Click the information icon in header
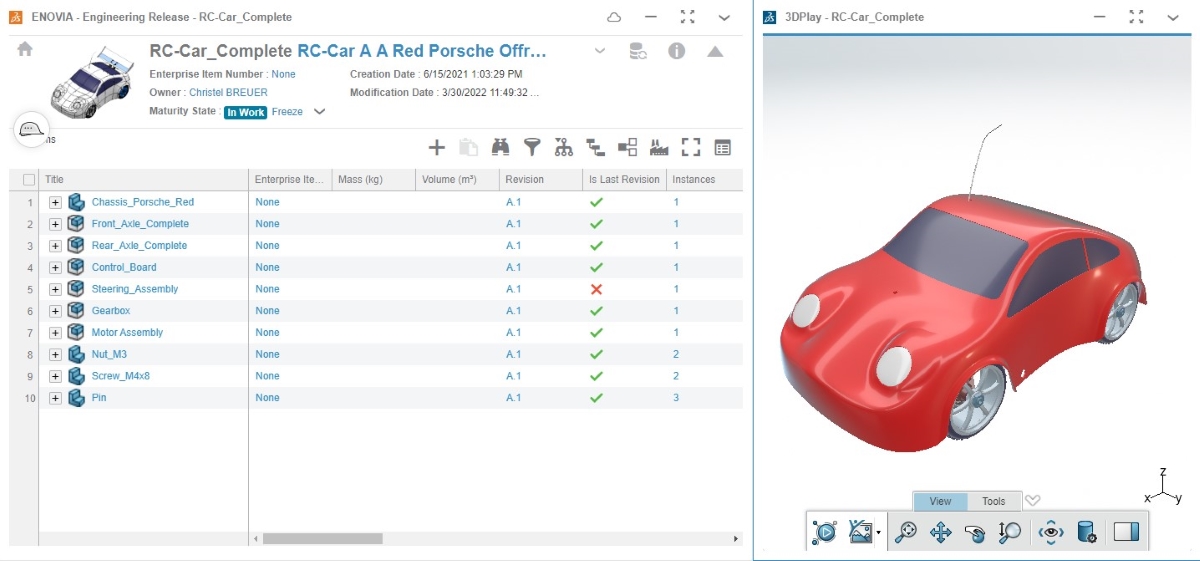The image size is (1200, 561). tap(677, 51)
